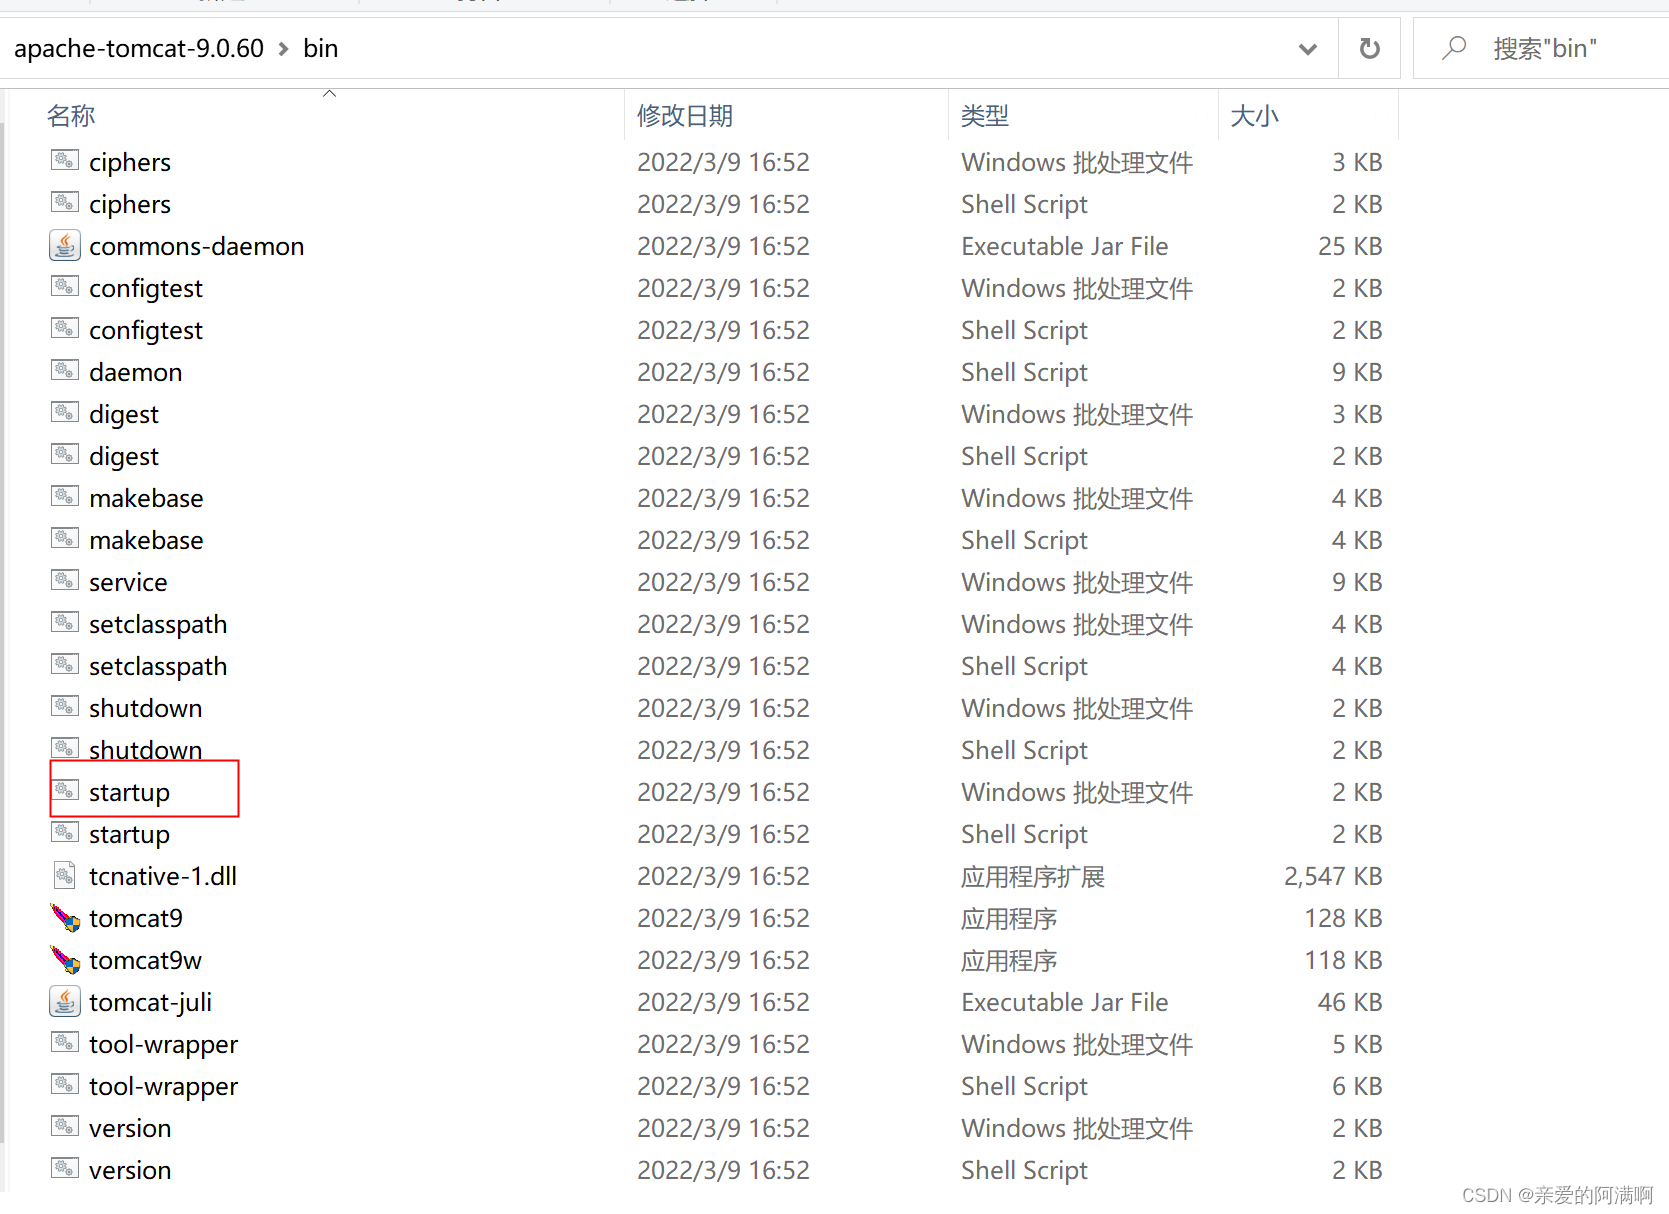Image resolution: width=1669 pixels, height=1214 pixels.
Task: Click the 6 KB size value
Action: point(1357,1086)
